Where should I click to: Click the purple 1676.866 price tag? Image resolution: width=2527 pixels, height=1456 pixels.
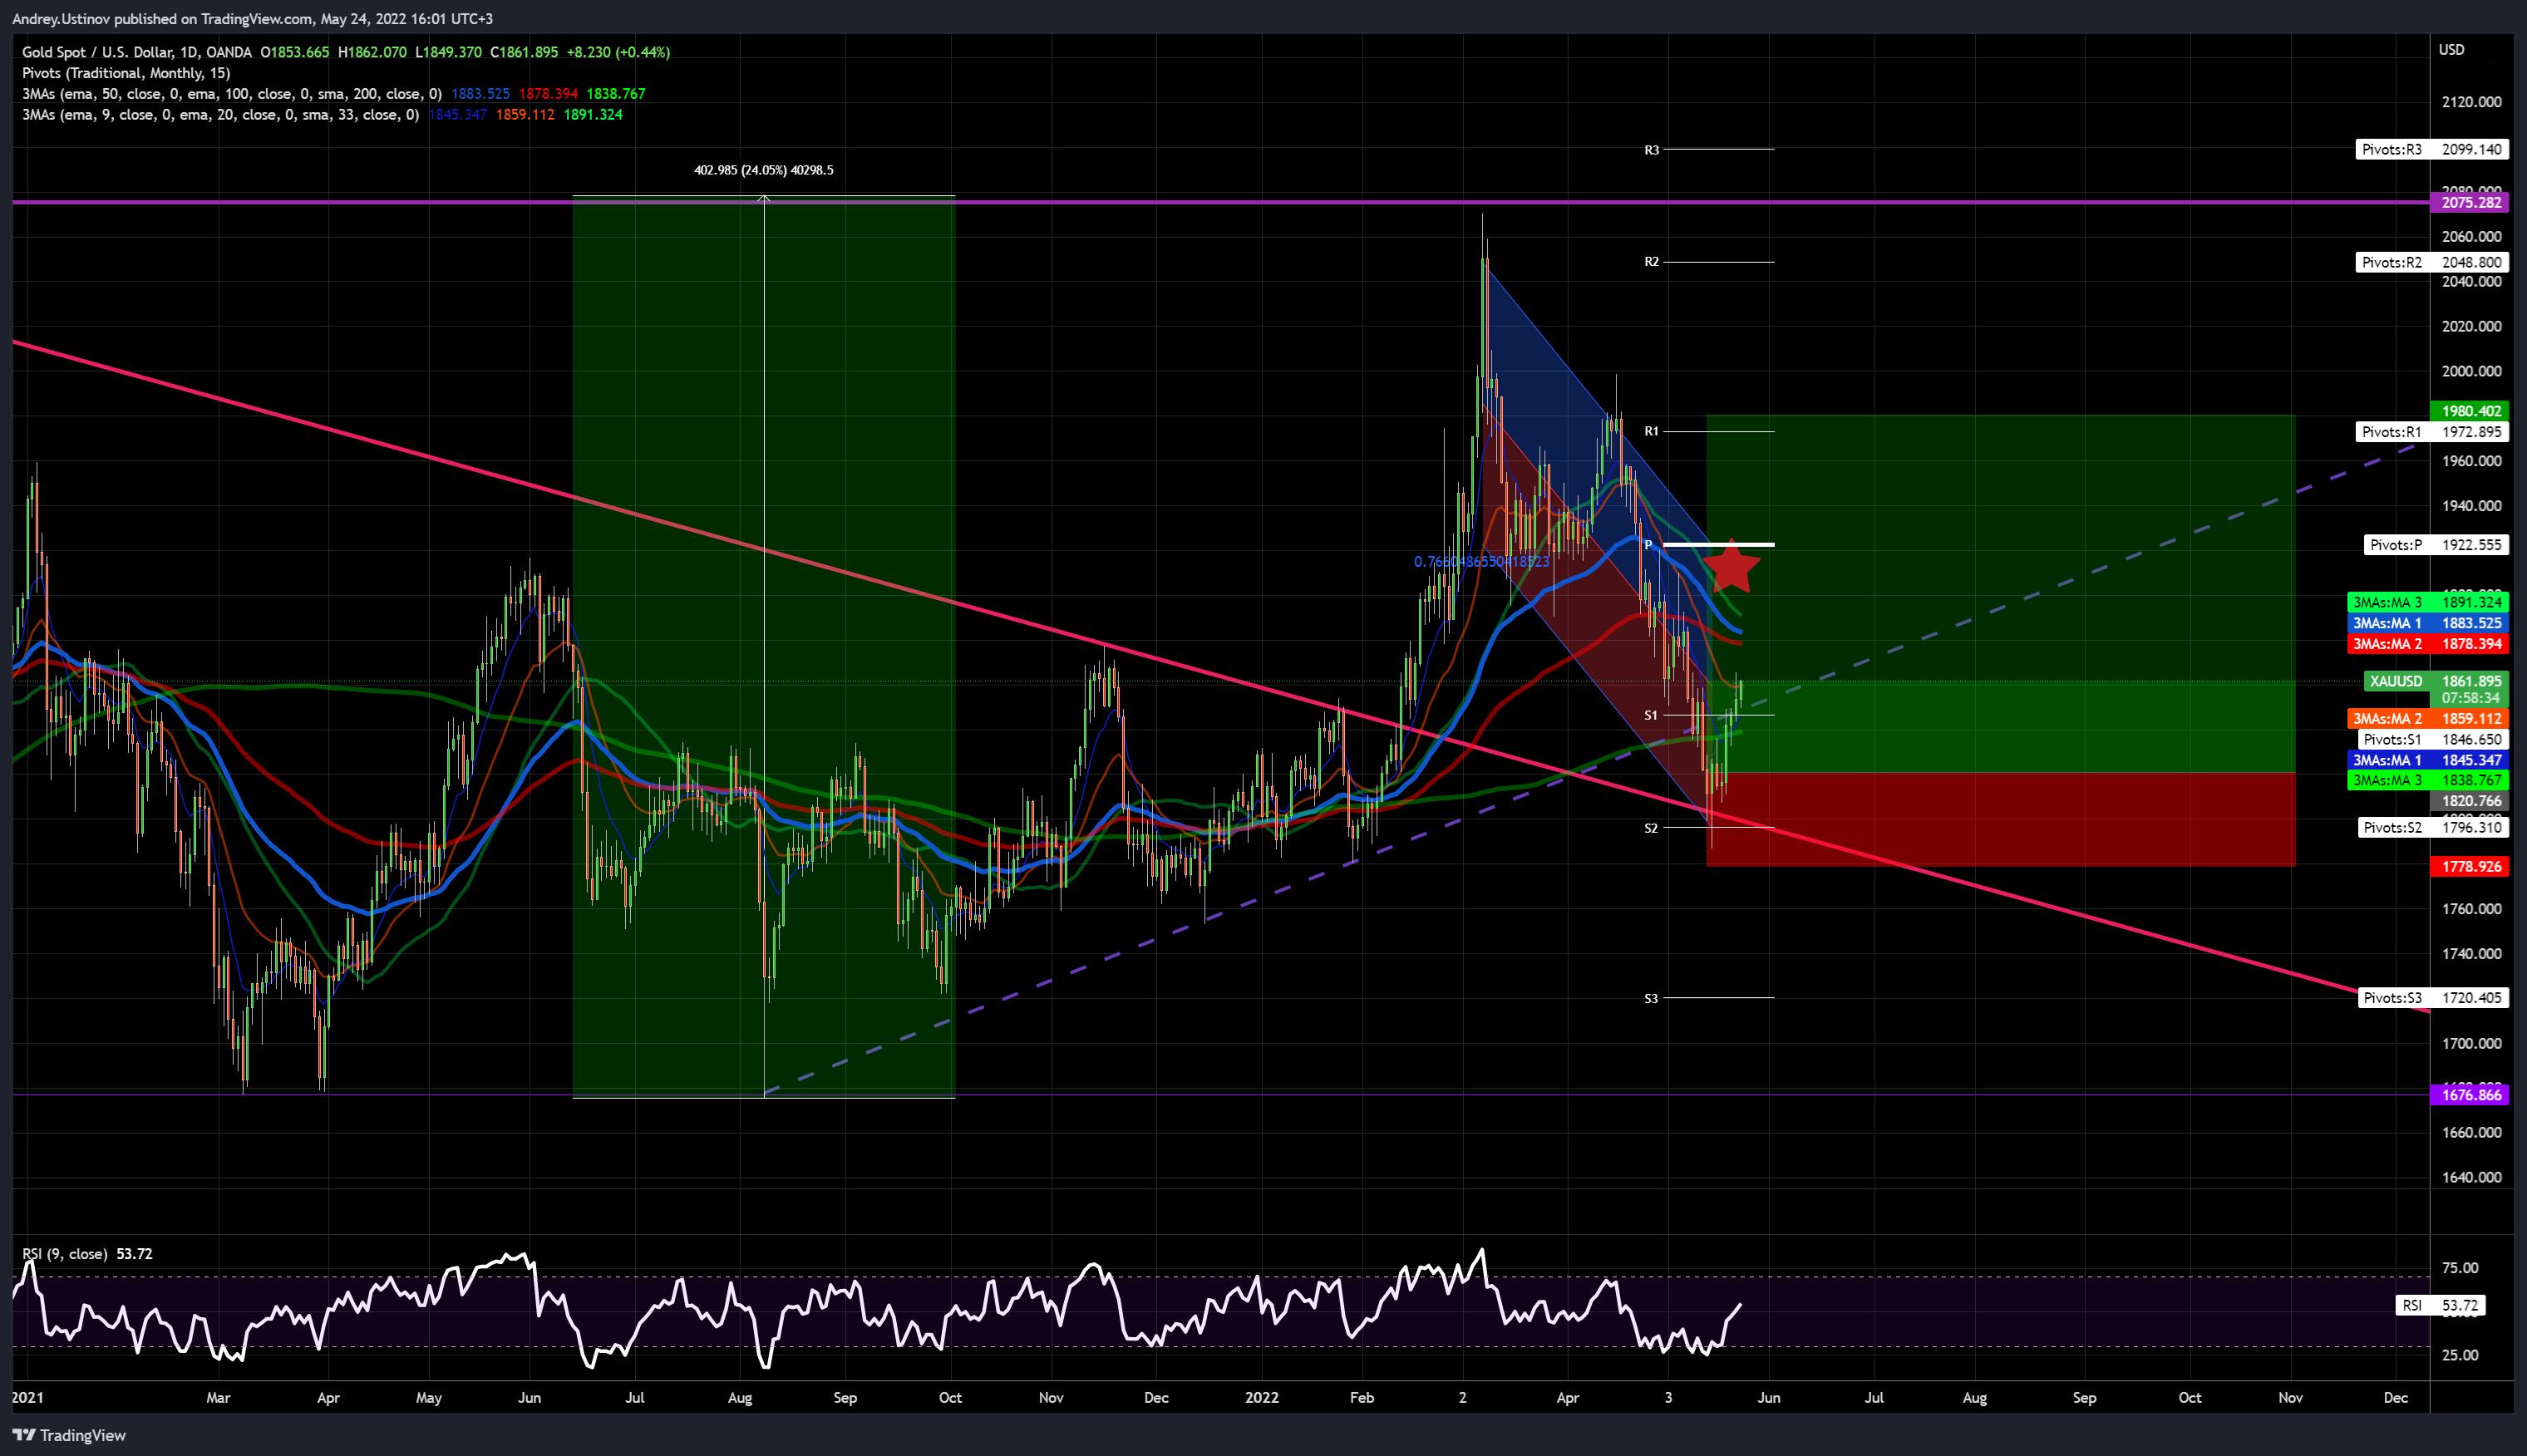[2470, 1095]
